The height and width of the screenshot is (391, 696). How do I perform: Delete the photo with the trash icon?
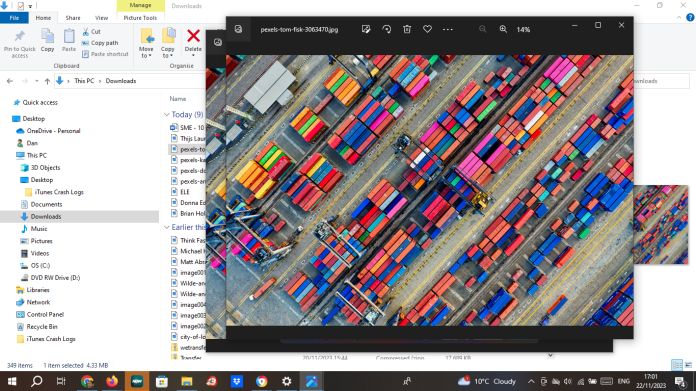point(407,29)
